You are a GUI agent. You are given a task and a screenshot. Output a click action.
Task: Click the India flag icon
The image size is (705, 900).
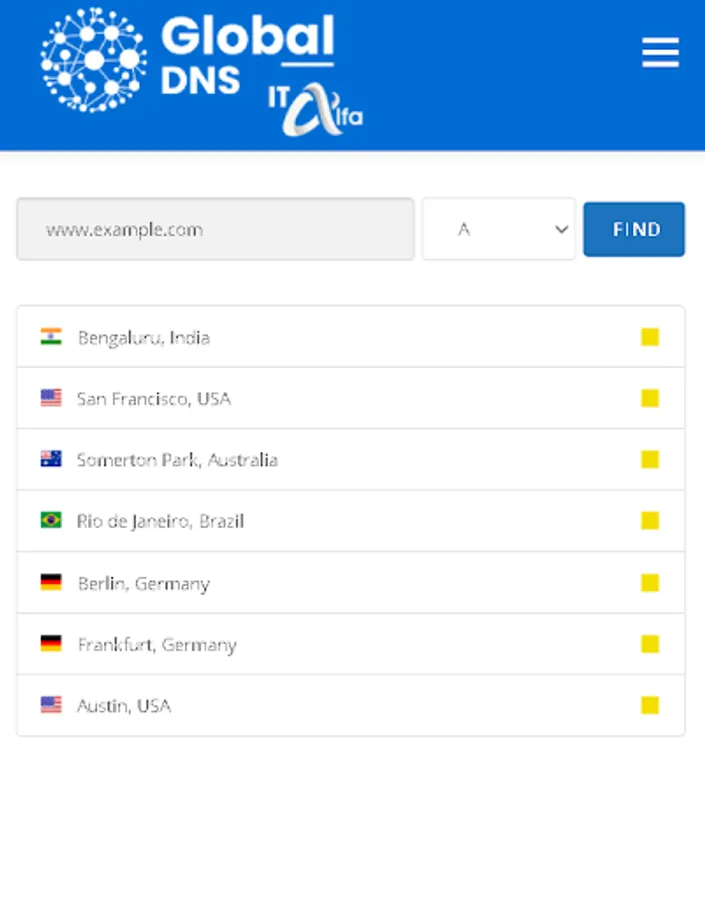[51, 336]
